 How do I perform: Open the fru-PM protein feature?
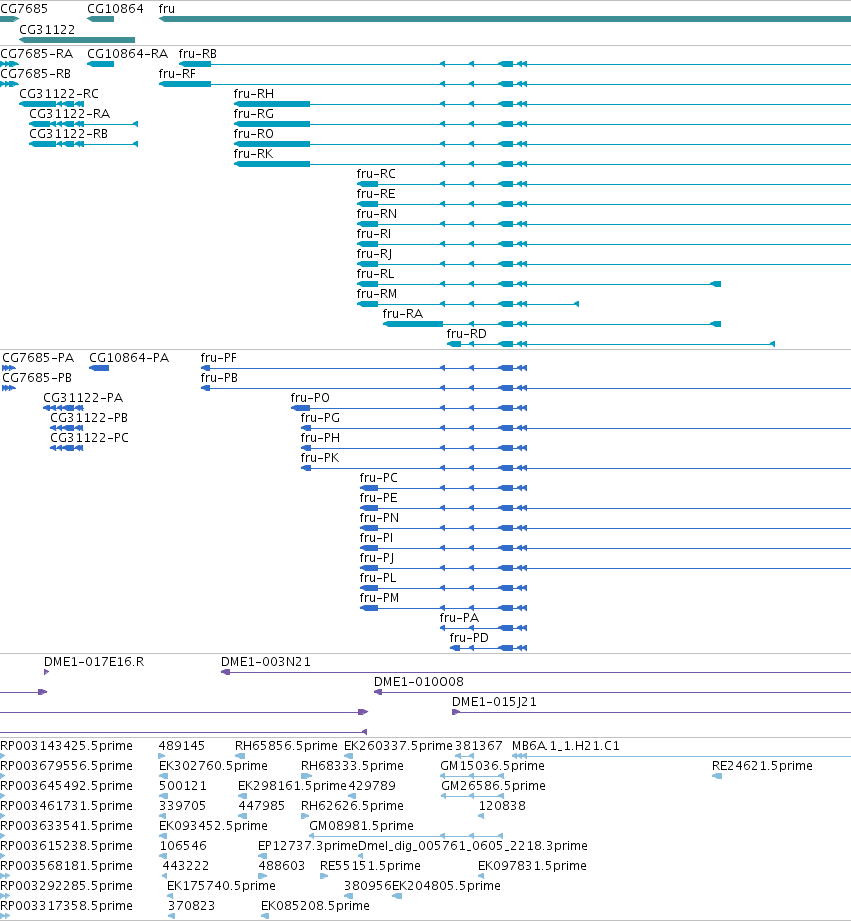379,597
